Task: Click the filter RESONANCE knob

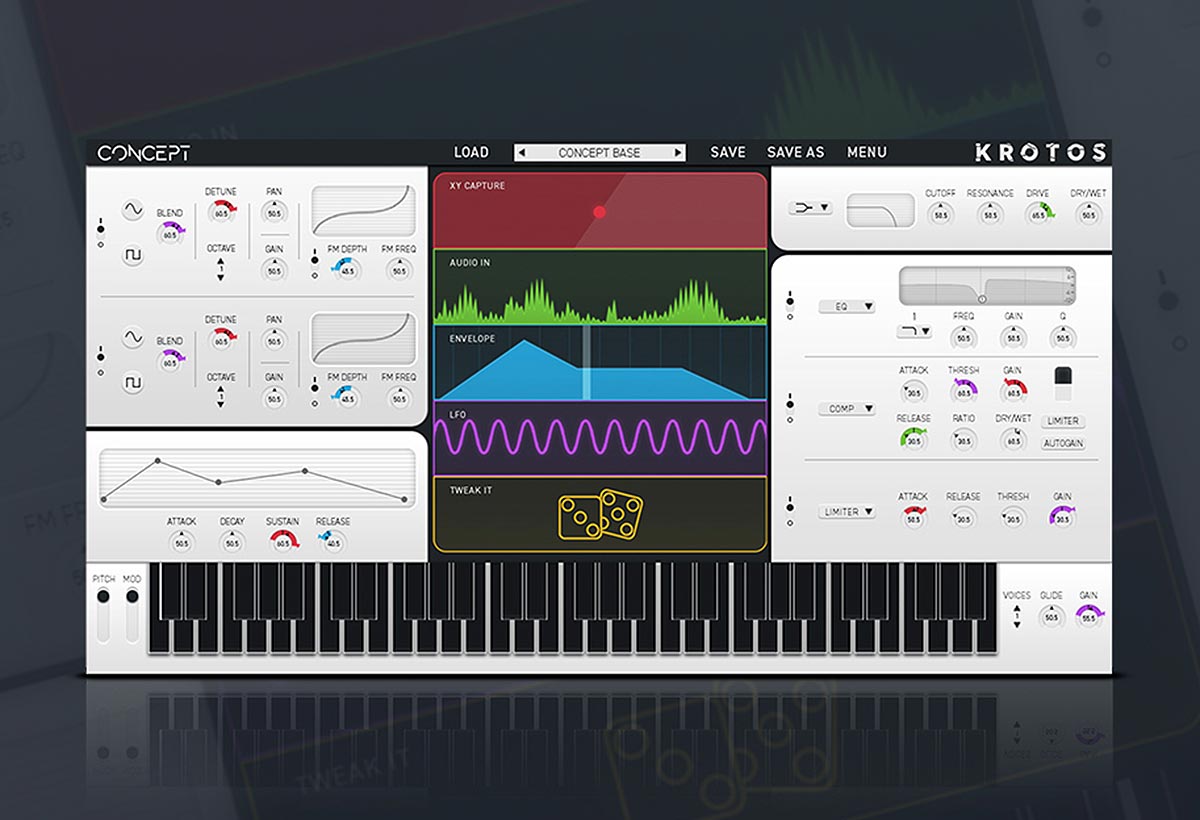Action: click(x=990, y=214)
